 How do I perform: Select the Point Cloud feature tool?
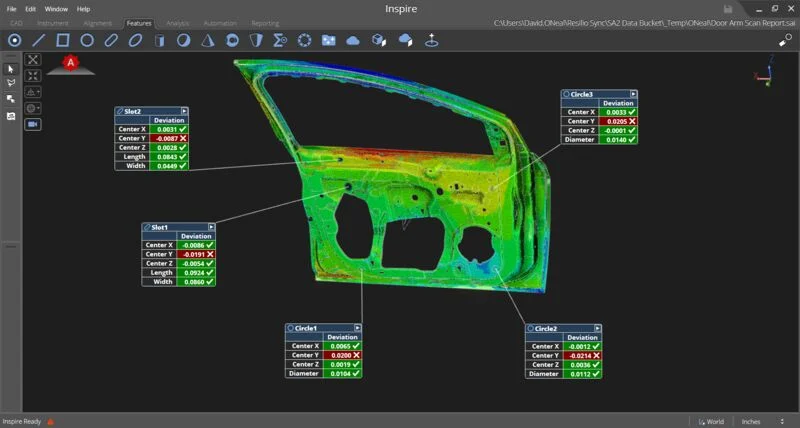coord(353,40)
